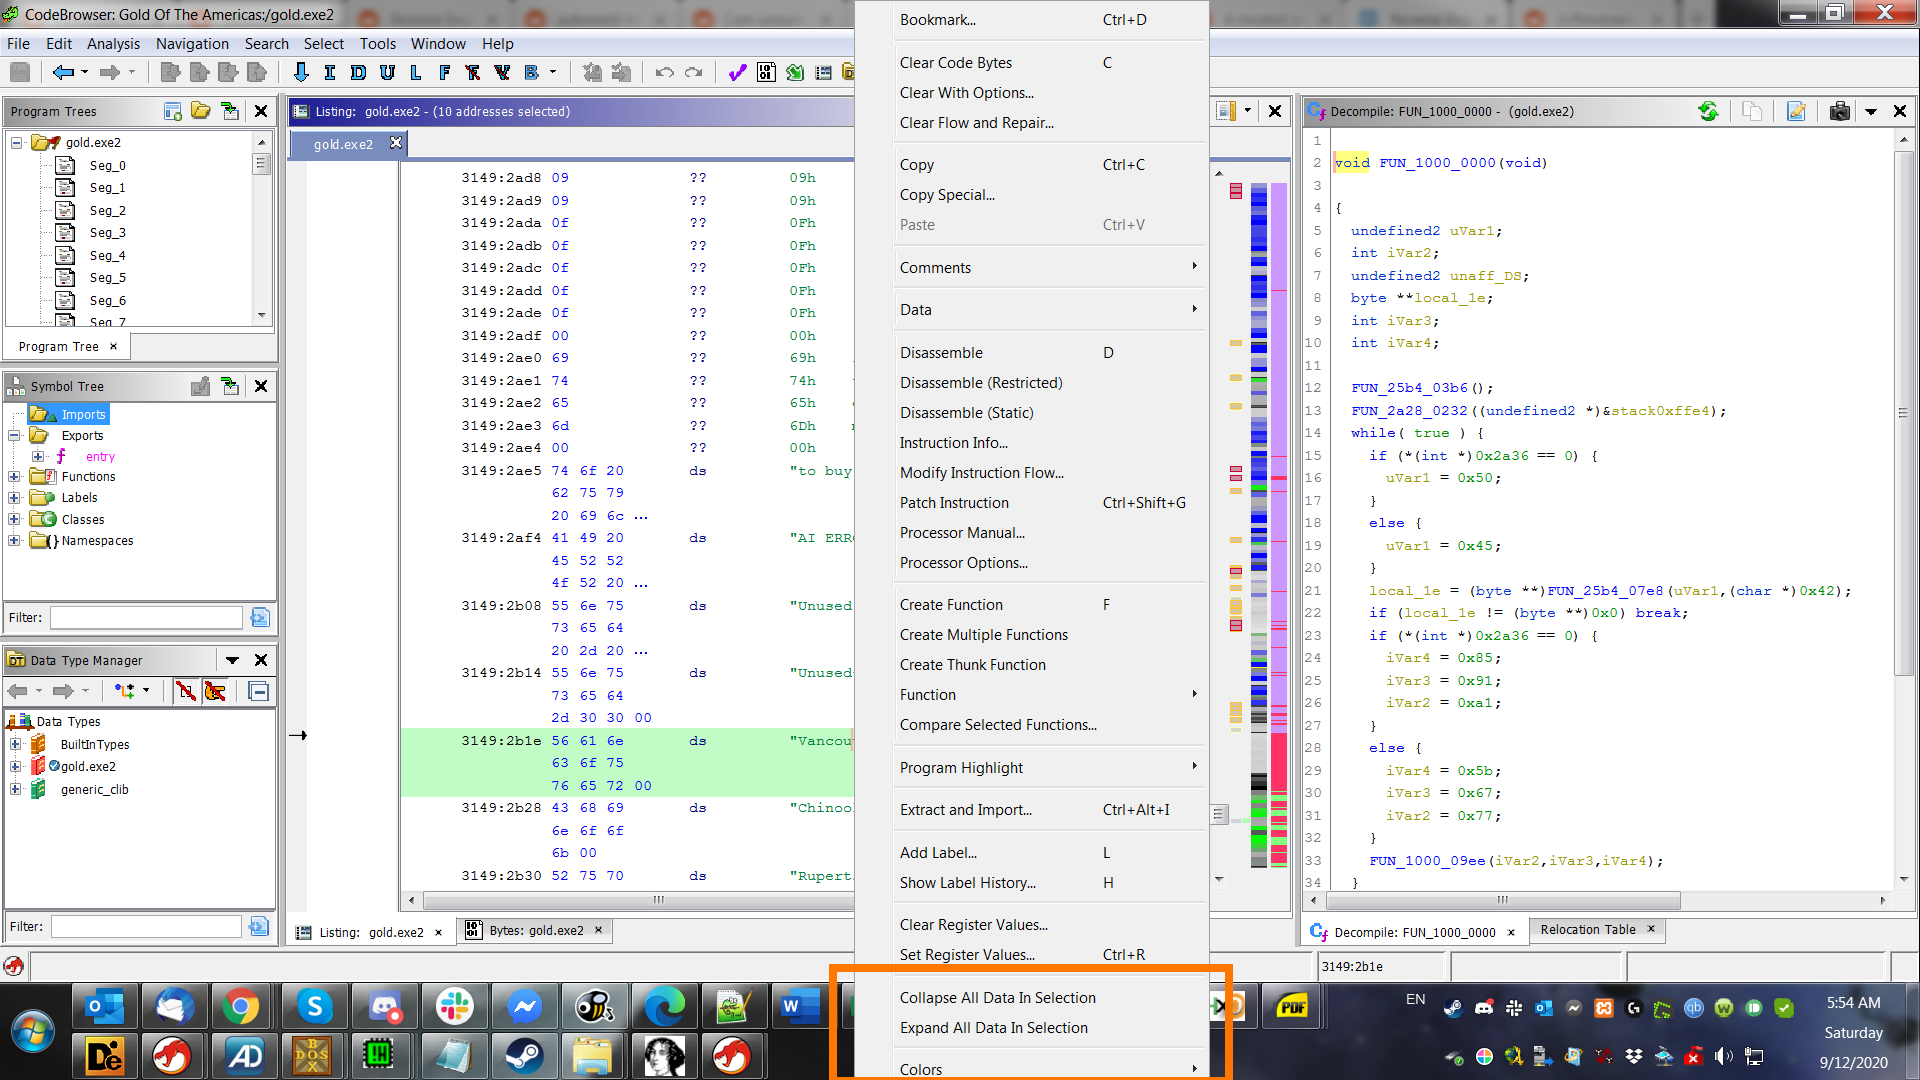Click snapshot camera icon in Decompile panel
The image size is (1920, 1080).
(x=1839, y=111)
